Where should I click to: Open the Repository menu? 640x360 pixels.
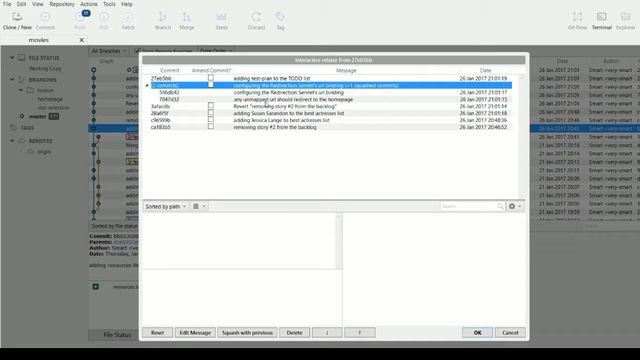tap(62, 4)
